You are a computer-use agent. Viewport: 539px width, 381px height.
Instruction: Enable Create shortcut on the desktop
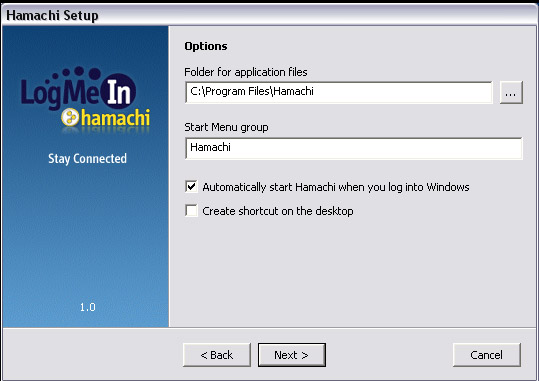191,210
